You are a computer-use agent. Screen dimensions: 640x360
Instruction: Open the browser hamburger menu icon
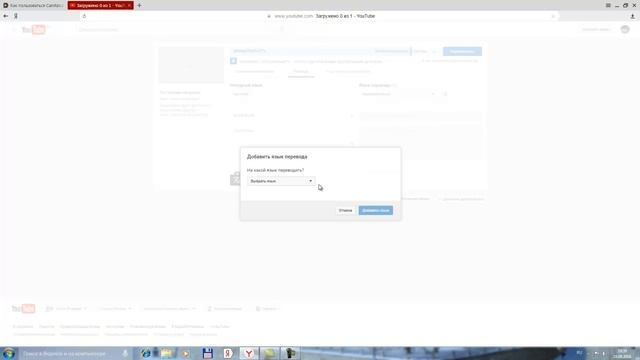coord(608,5)
